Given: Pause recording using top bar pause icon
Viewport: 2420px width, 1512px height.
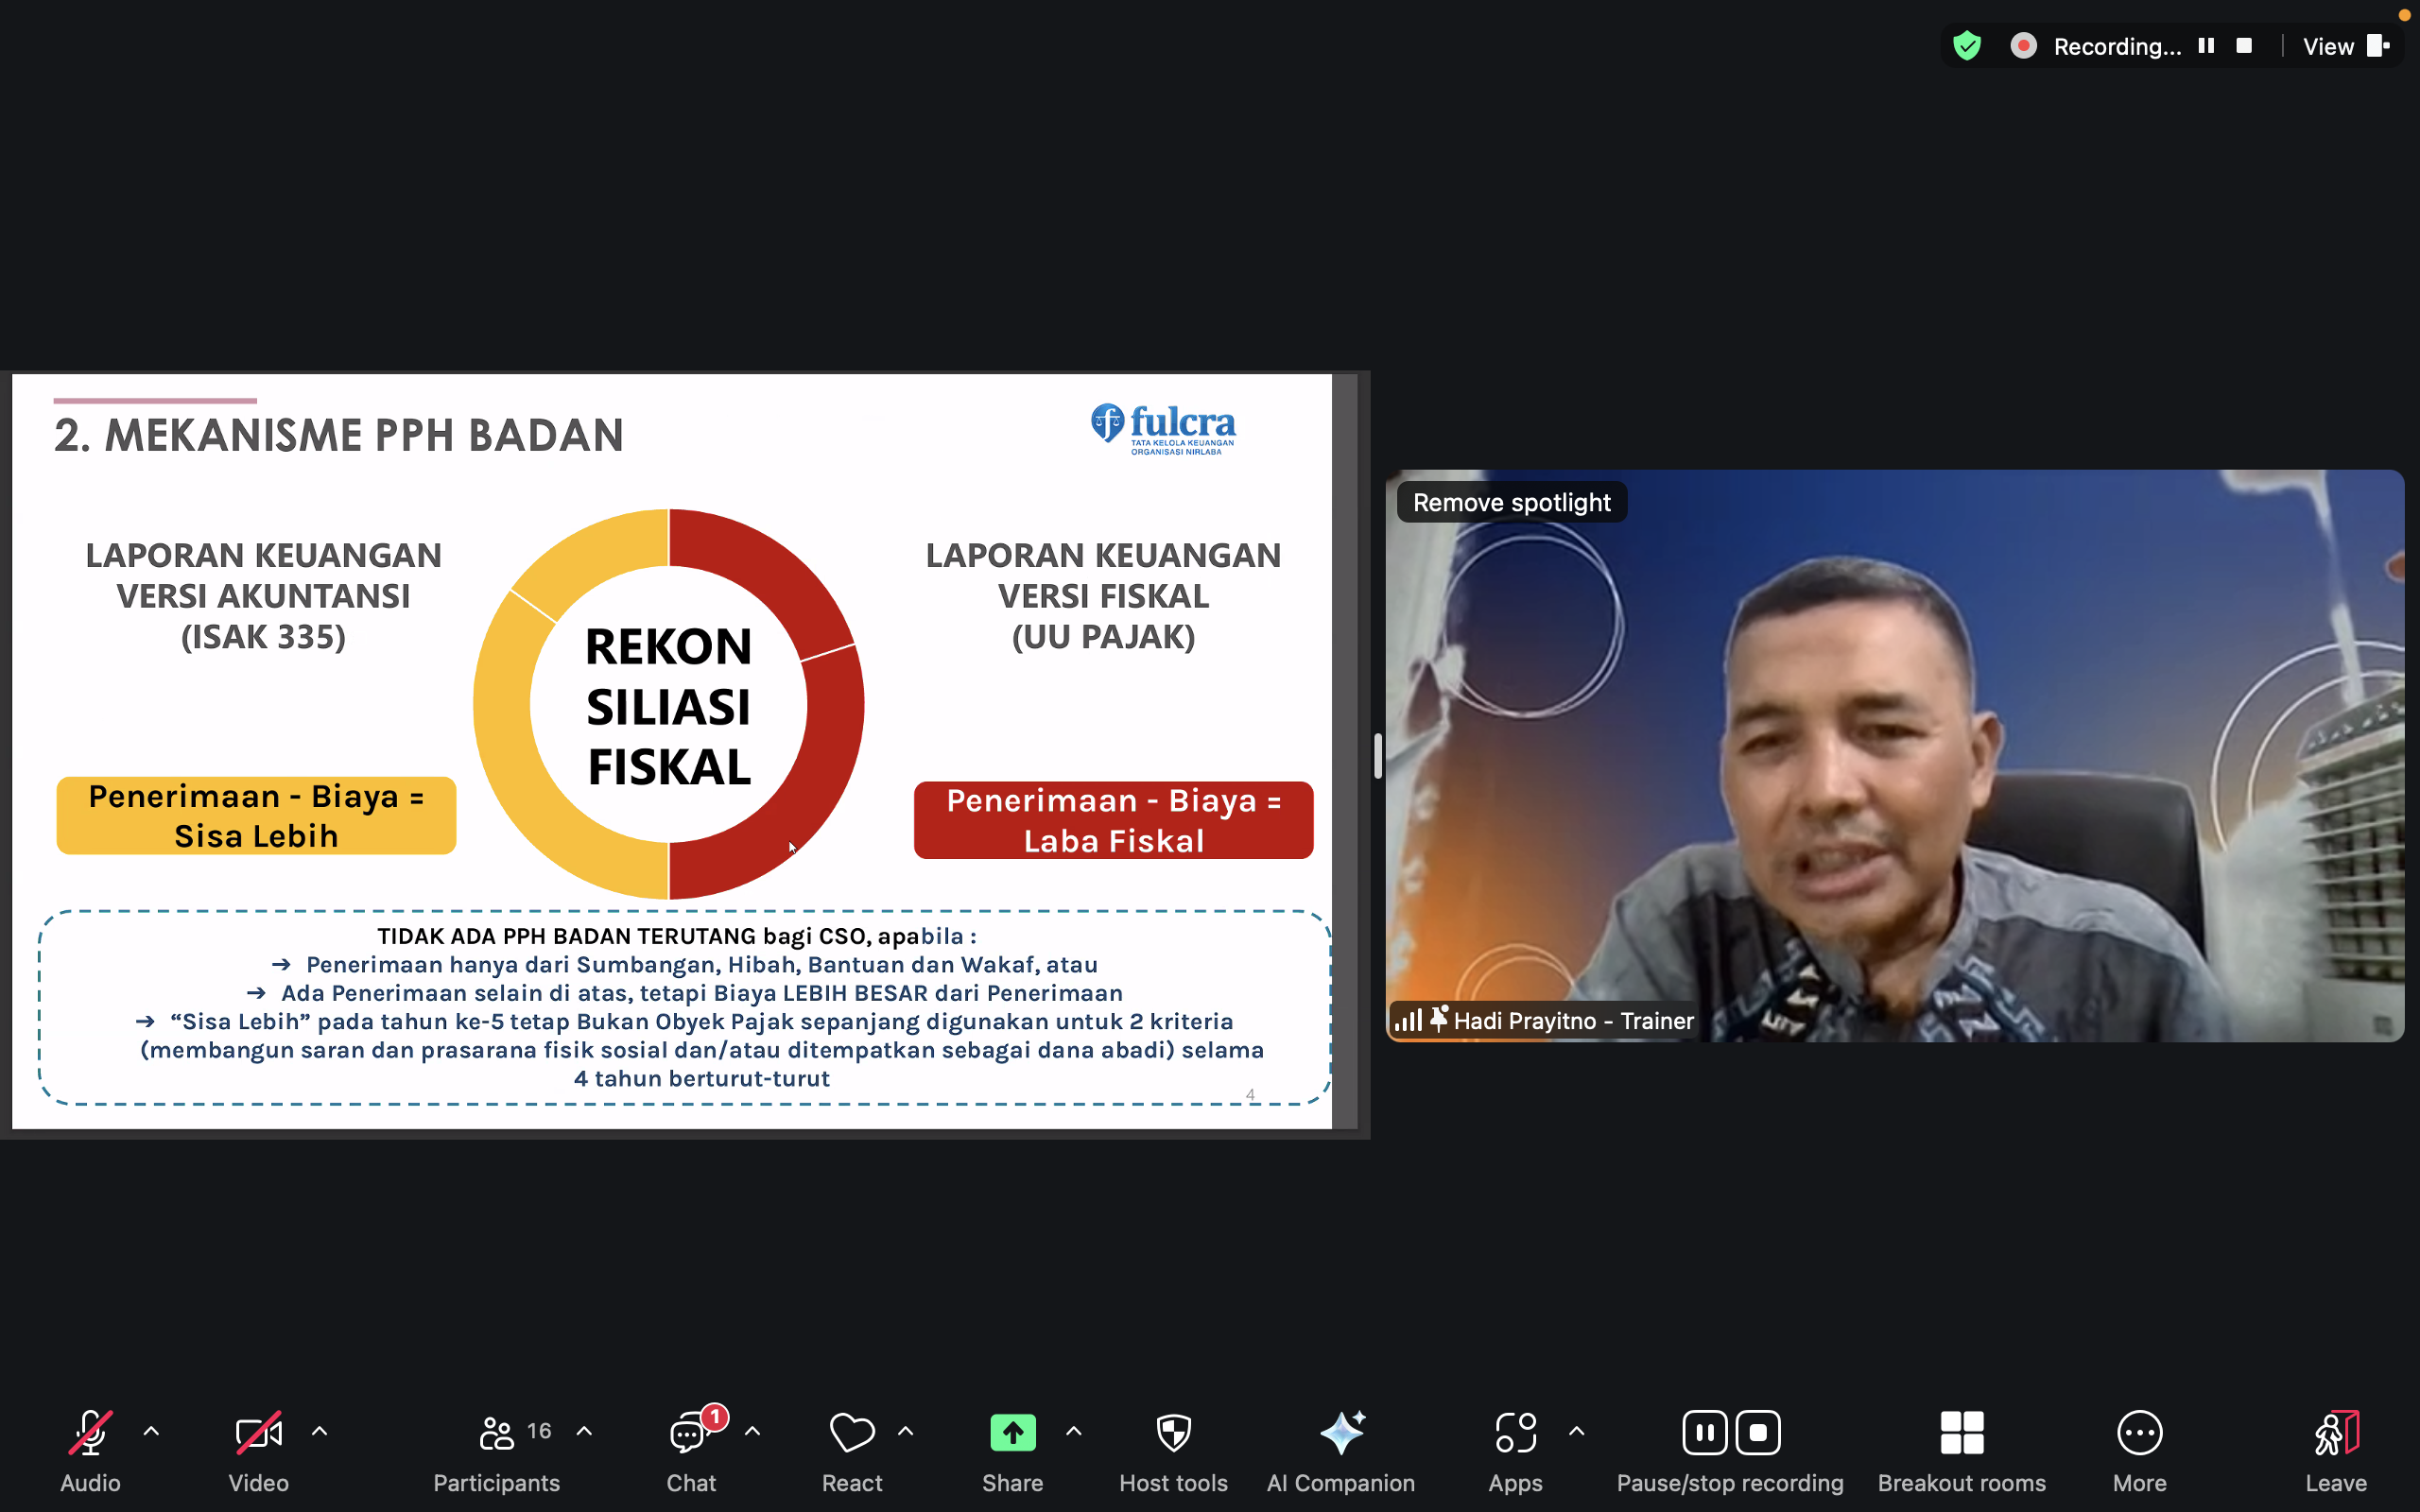Looking at the screenshot, I should click(2206, 46).
